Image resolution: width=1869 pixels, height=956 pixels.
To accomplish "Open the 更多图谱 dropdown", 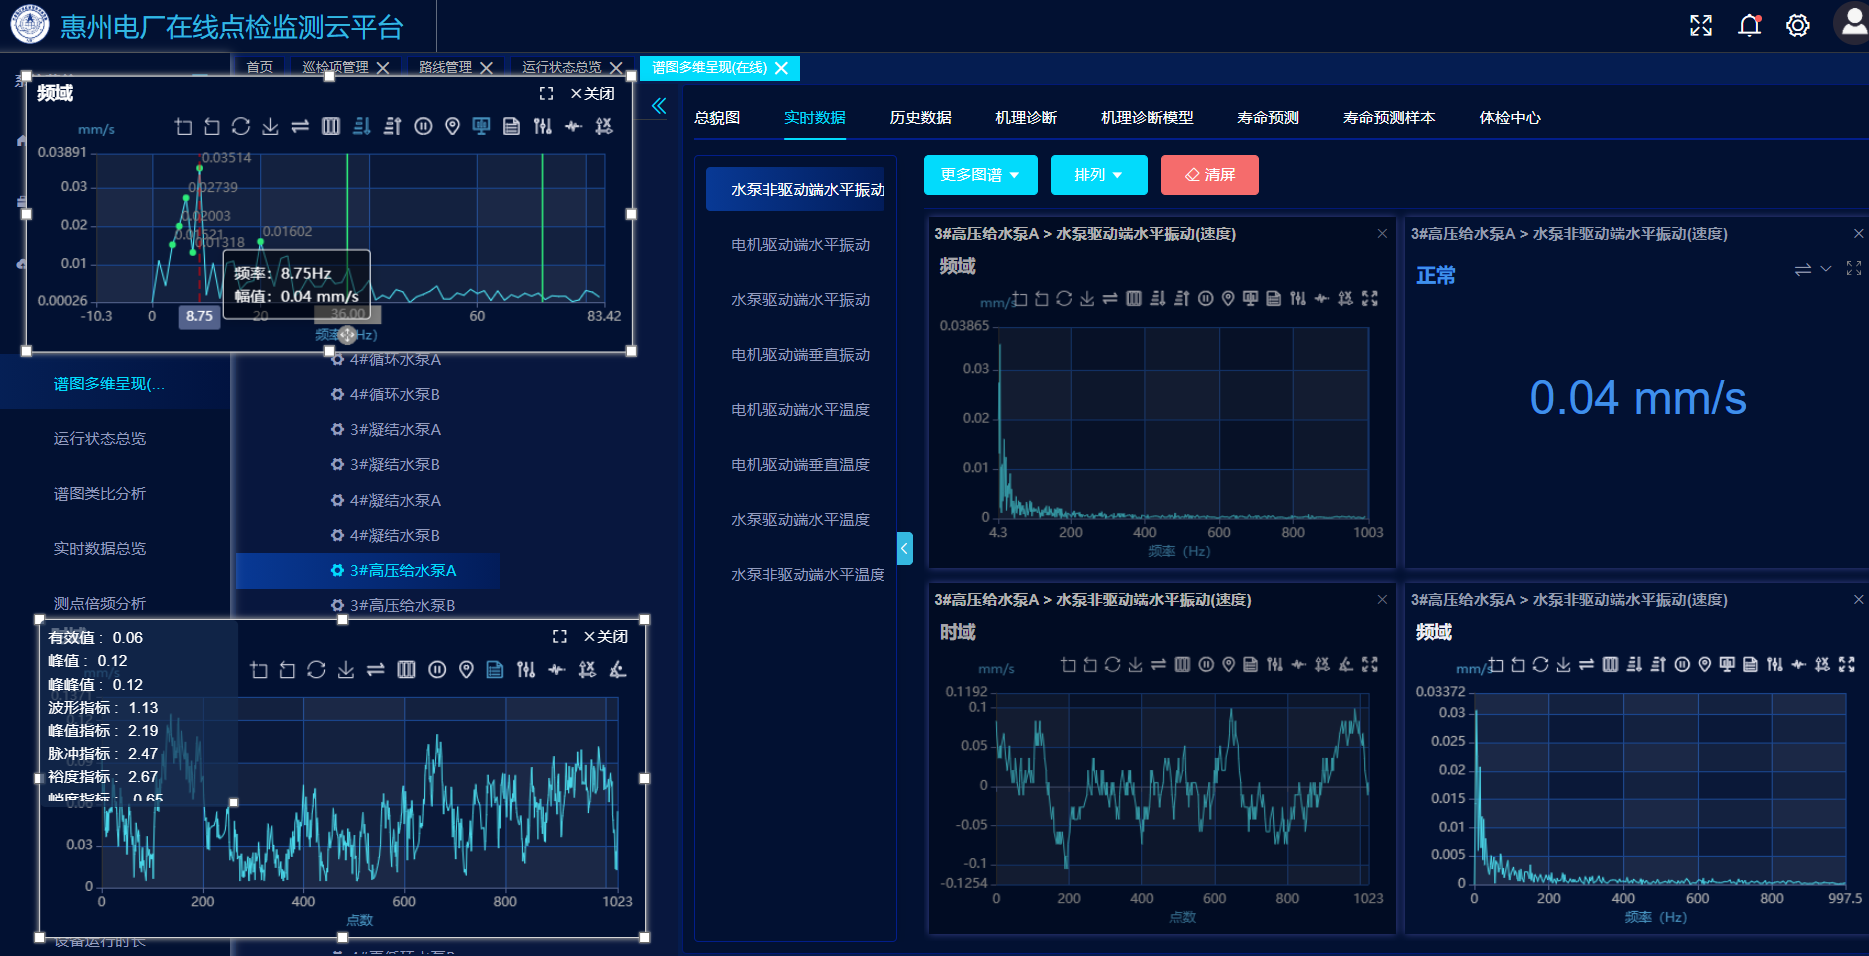I will pos(980,175).
